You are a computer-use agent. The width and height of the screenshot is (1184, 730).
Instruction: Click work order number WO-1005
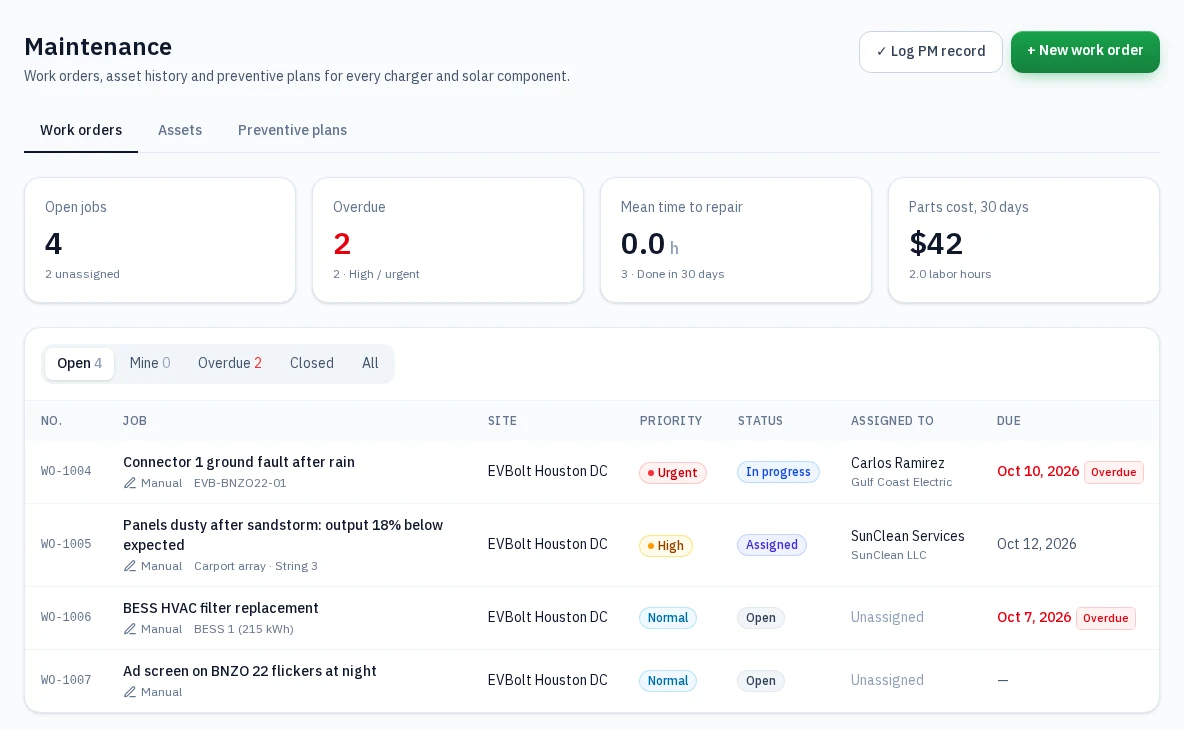66,544
